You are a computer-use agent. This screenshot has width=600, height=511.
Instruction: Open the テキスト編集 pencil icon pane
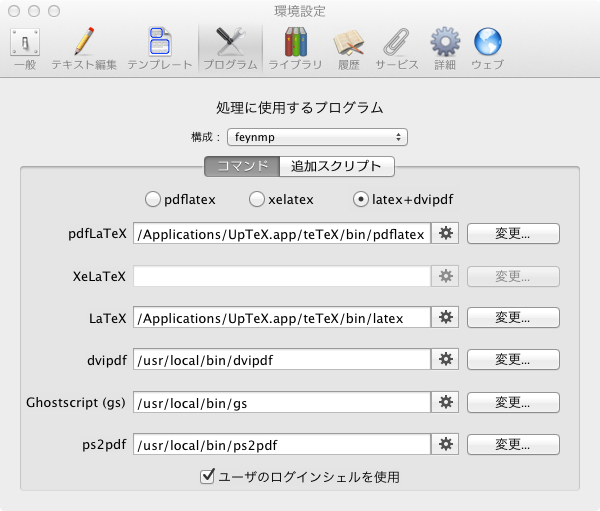[84, 48]
